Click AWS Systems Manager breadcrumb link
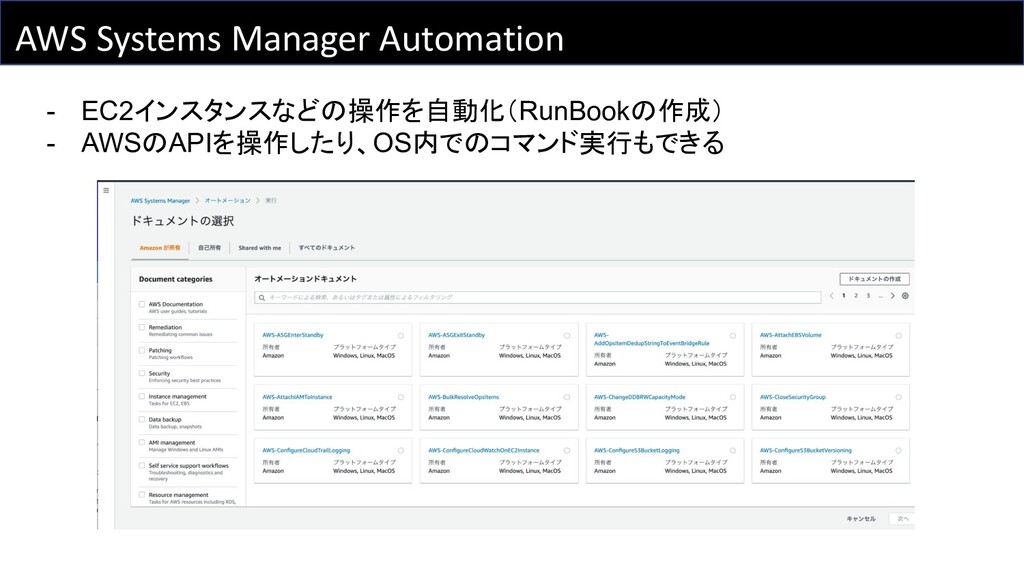Viewport: 1024px width, 576px height. click(x=160, y=201)
